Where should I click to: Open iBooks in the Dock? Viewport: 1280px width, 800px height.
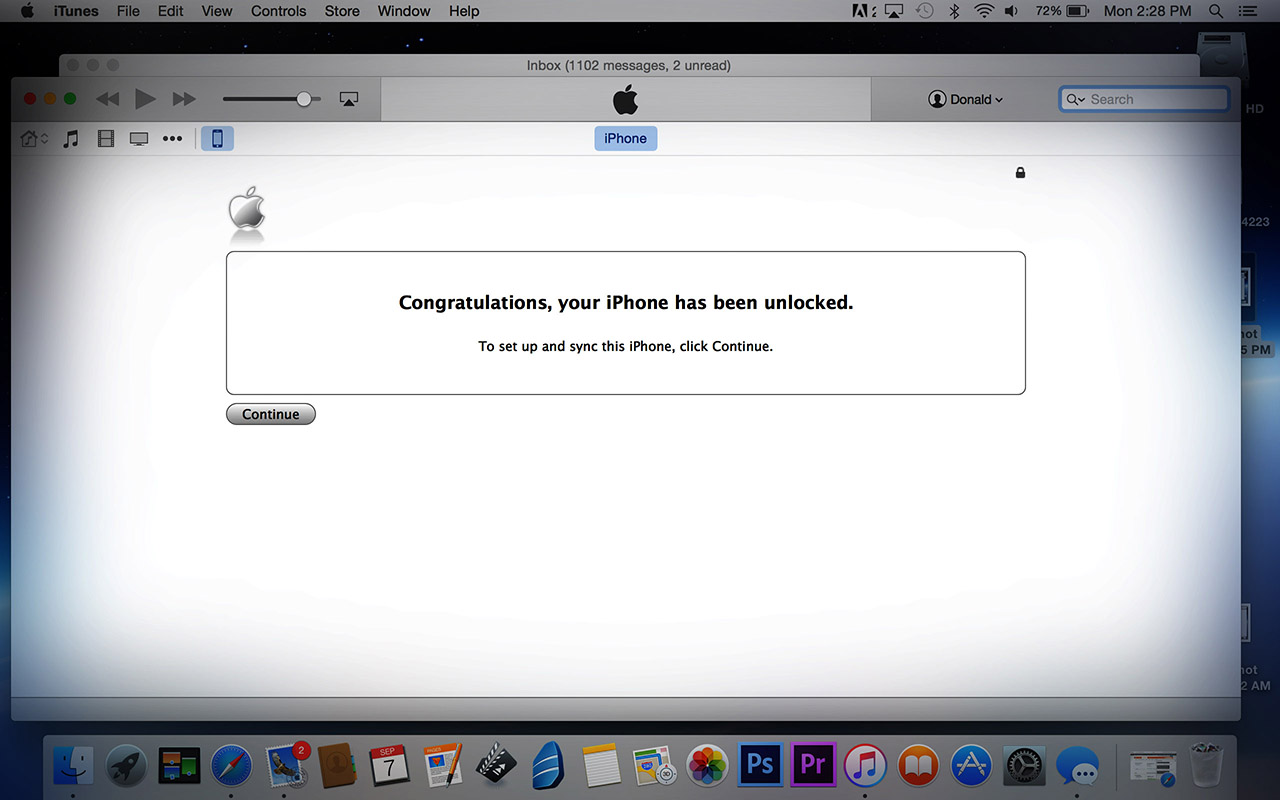[x=918, y=766]
